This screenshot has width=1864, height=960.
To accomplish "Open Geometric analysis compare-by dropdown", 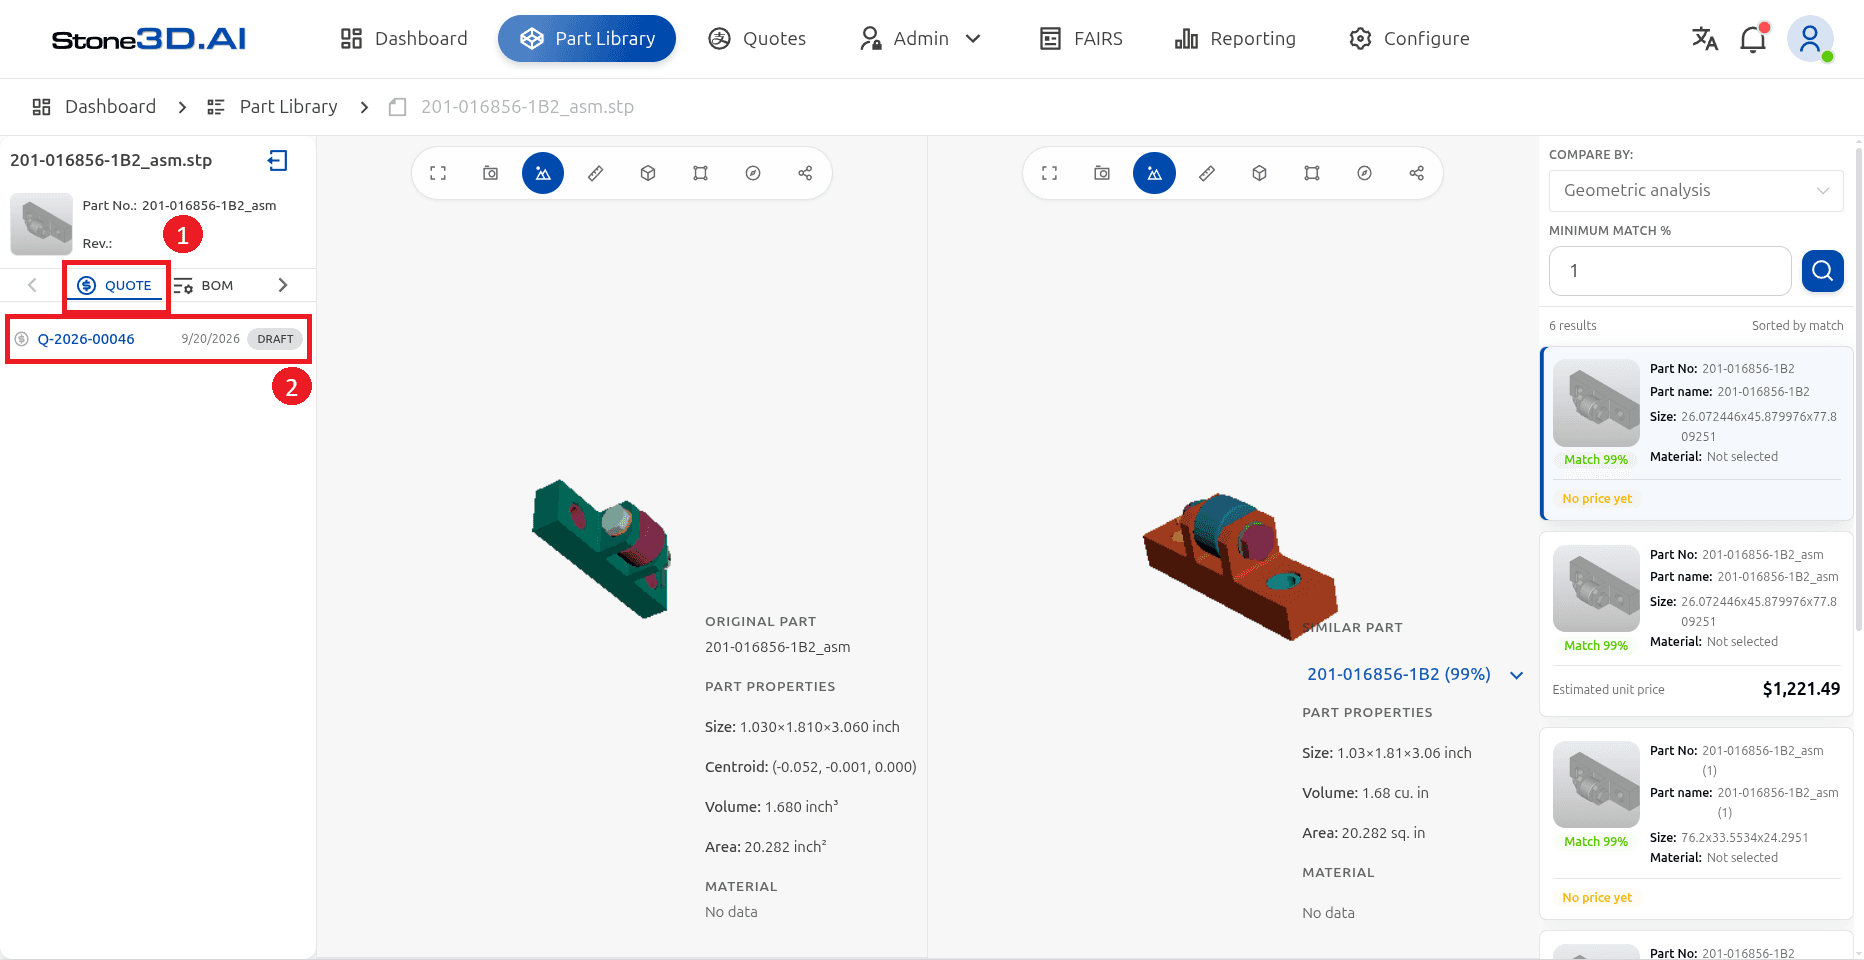I will click(x=1696, y=190).
